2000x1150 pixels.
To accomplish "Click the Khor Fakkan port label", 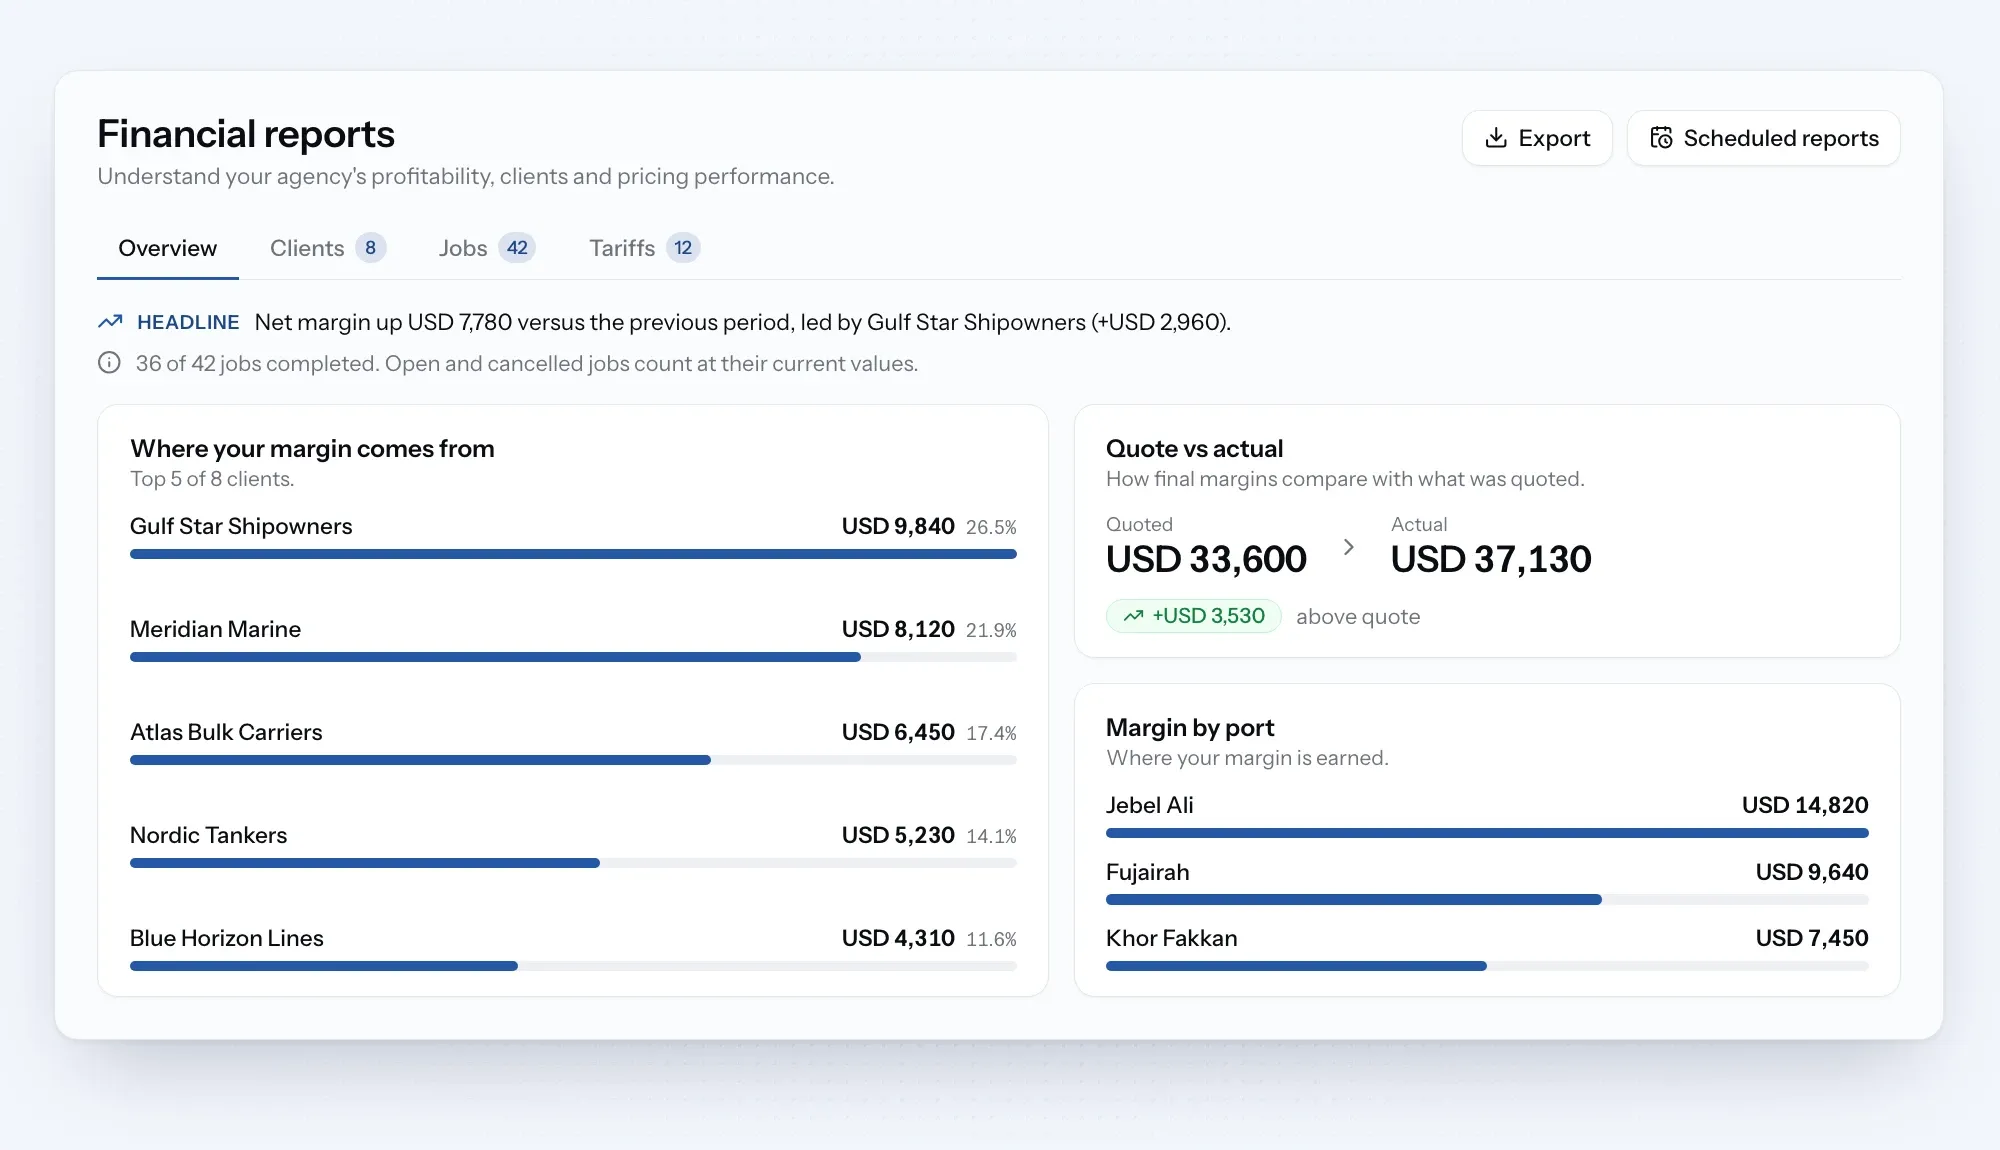I will click(x=1172, y=938).
